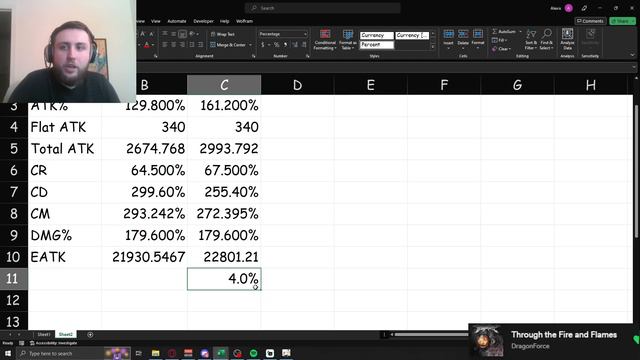Image resolution: width=640 pixels, height=360 pixels.
Task: Switch to the Sheet1 tab
Action: click(x=44, y=334)
